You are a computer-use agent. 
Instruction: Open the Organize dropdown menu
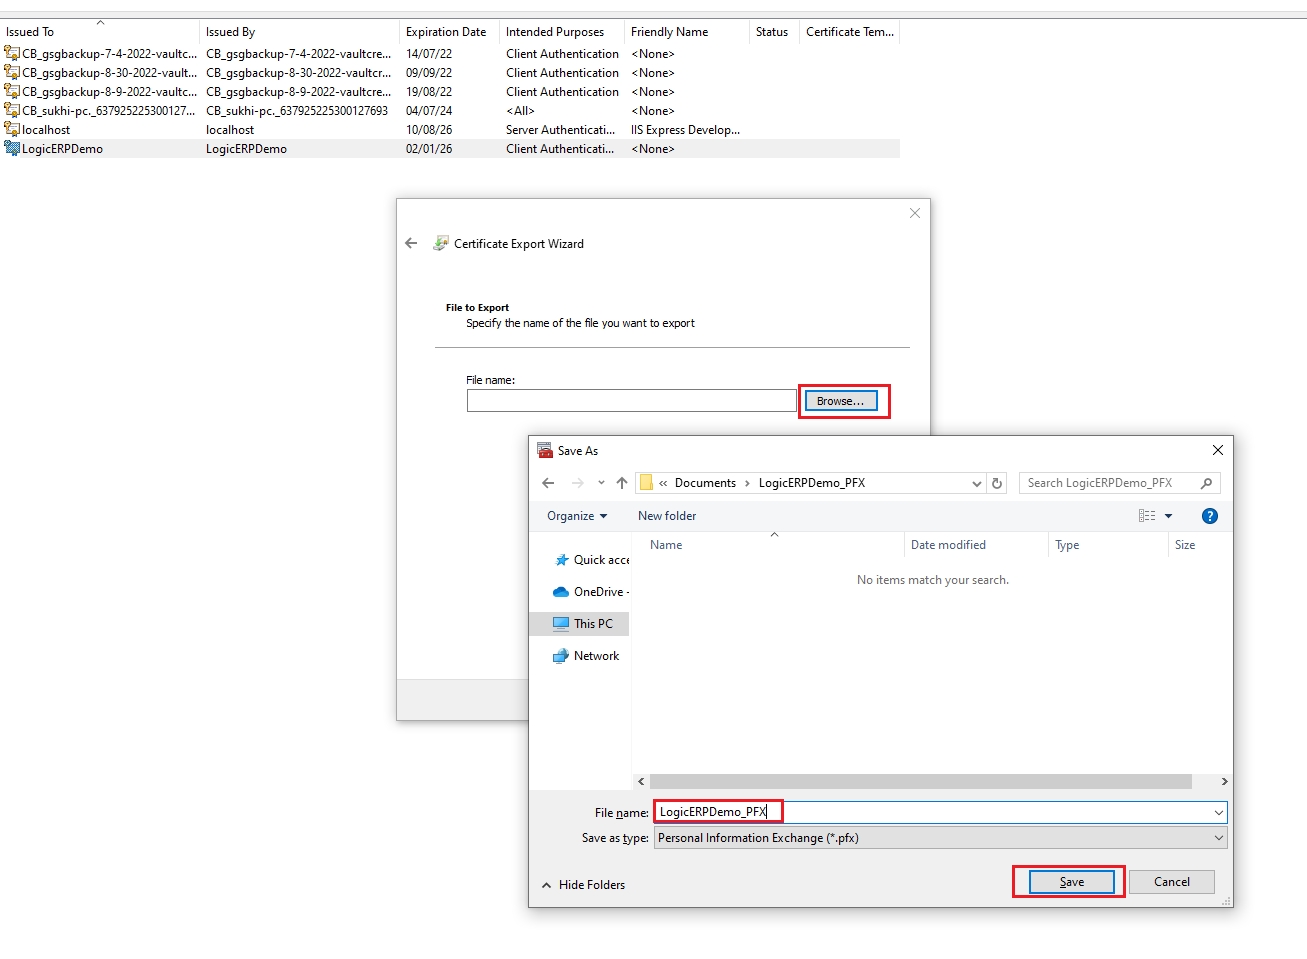577,516
